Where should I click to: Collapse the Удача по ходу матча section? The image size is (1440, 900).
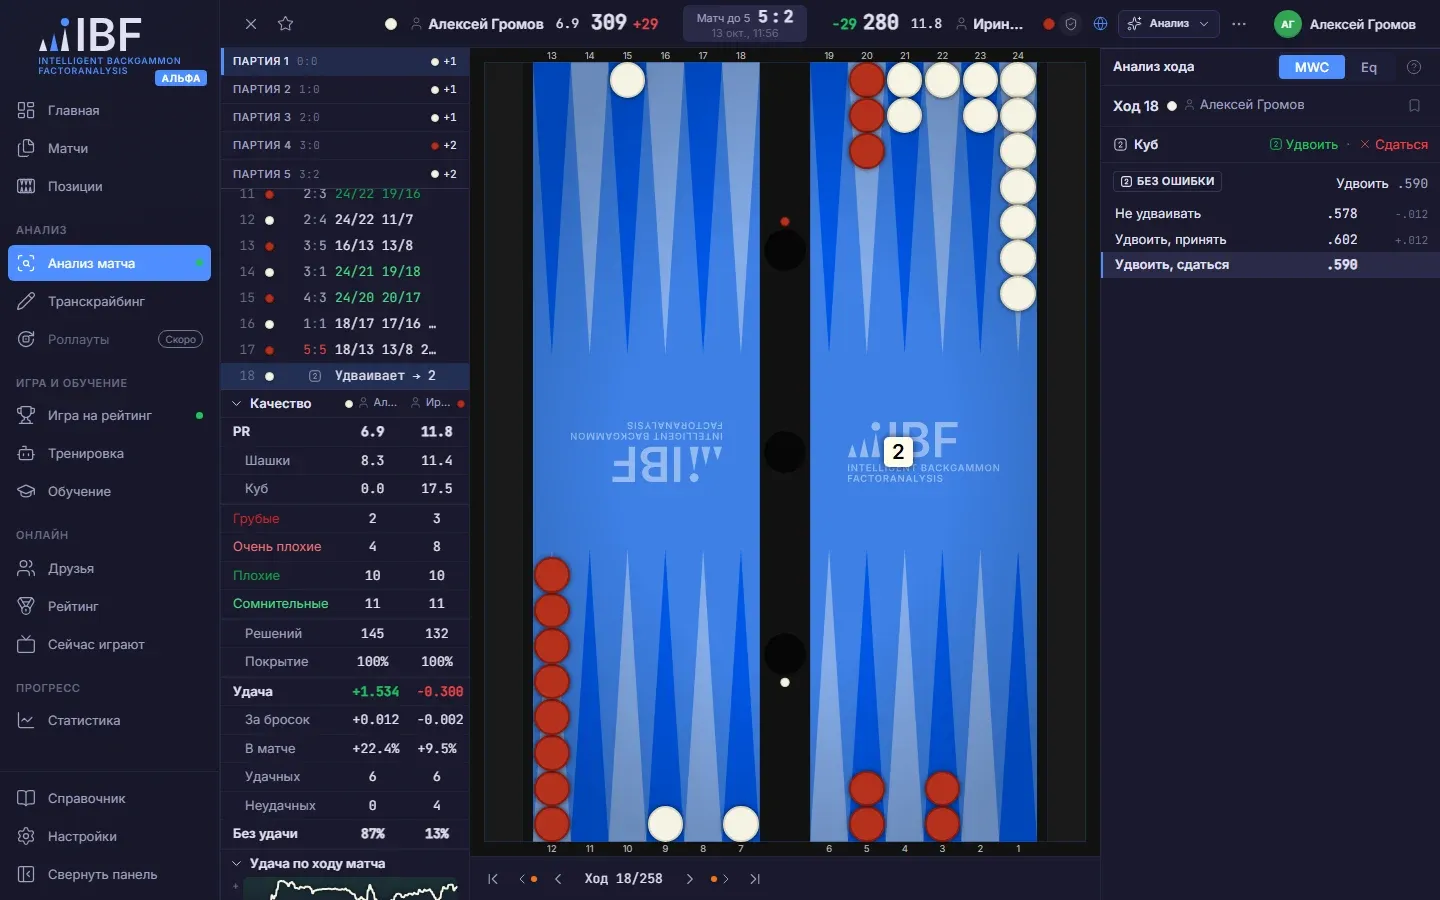pyautogui.click(x=237, y=864)
